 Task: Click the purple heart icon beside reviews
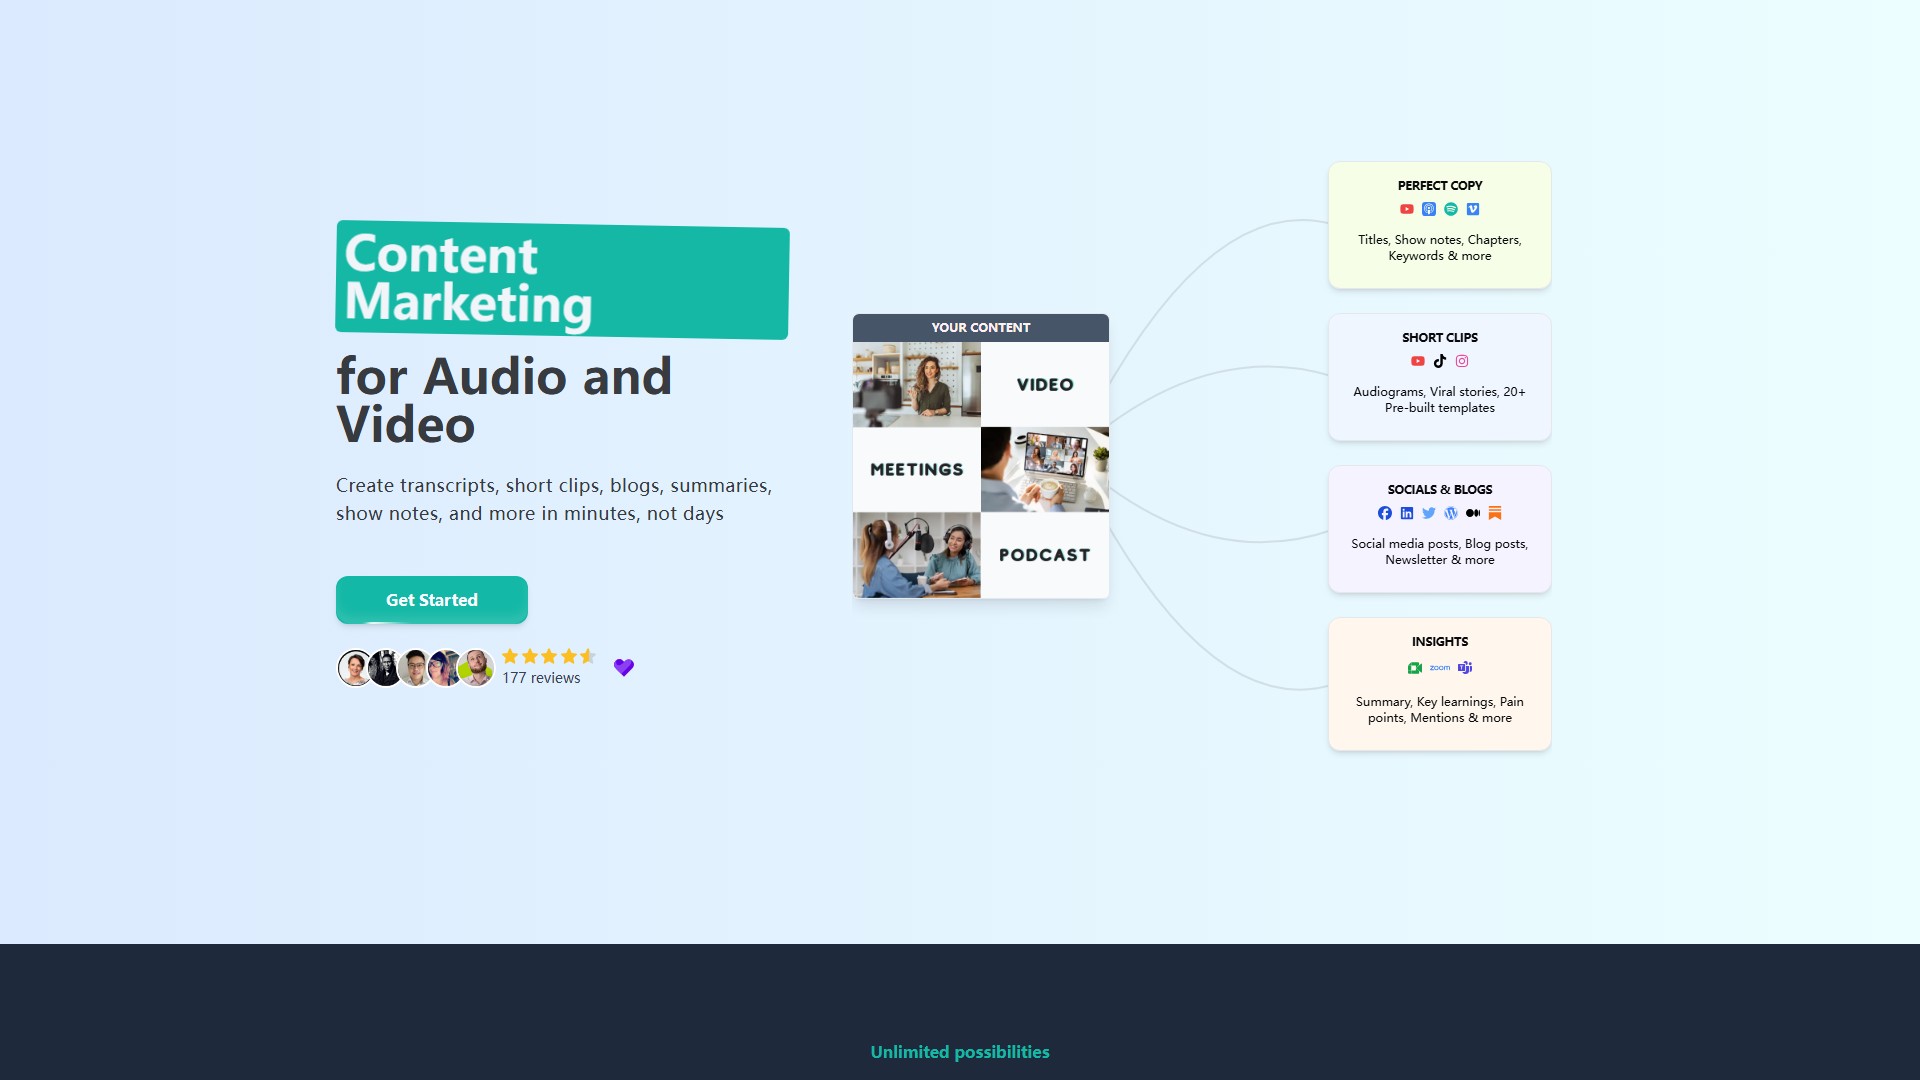click(624, 667)
